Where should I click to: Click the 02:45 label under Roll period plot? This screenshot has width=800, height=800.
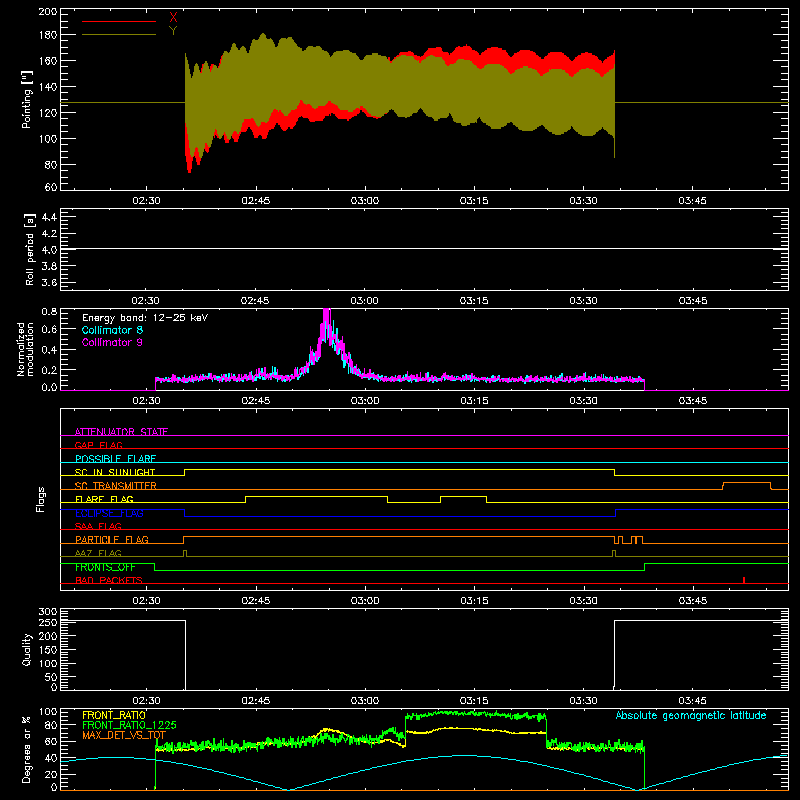tap(255, 301)
